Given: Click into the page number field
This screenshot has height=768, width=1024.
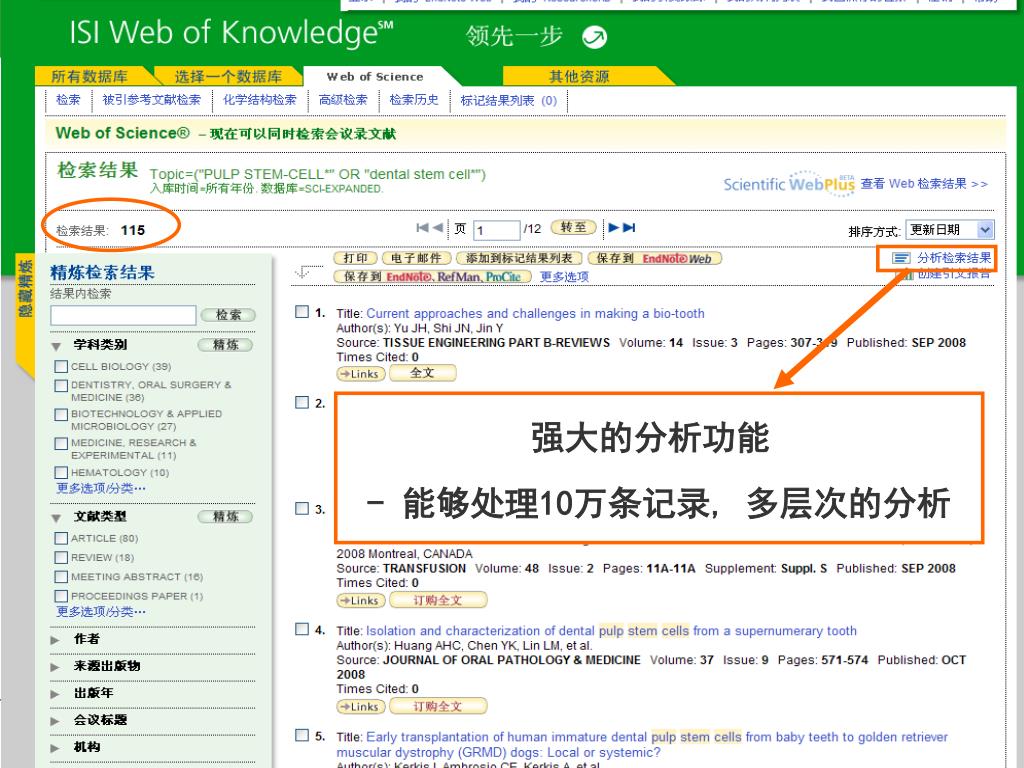Looking at the screenshot, I should click(x=496, y=230).
